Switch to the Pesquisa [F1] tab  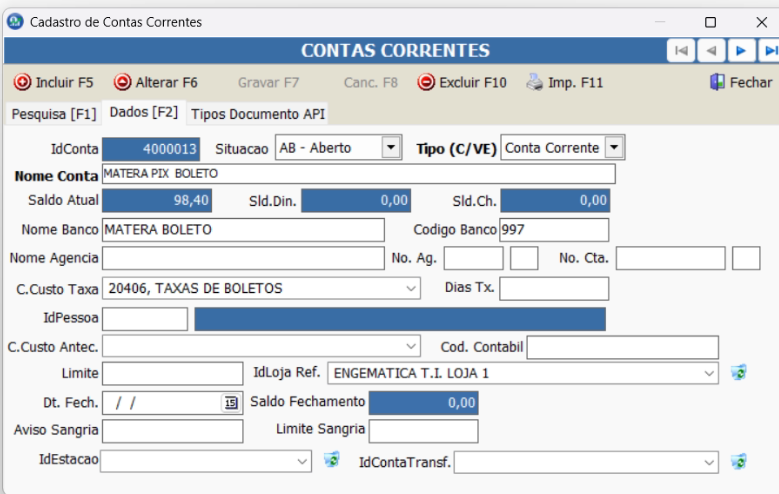coord(53,114)
